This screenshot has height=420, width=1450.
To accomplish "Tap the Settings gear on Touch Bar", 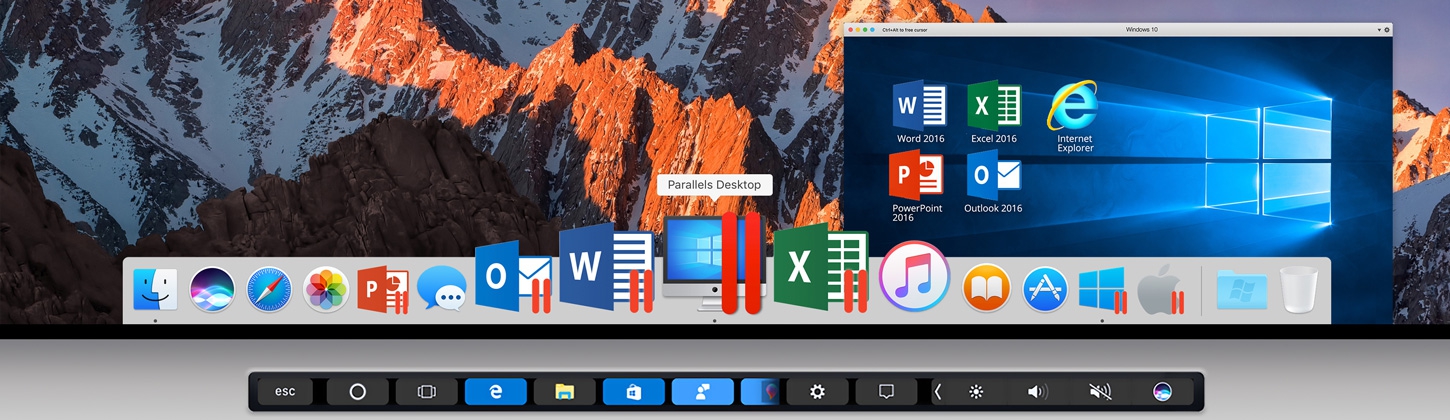I will 817,392.
